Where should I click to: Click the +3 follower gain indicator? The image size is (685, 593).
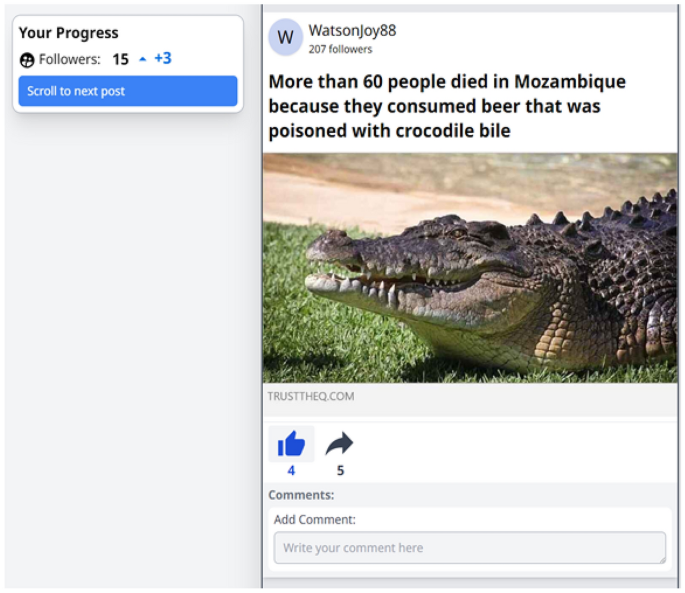click(x=163, y=59)
